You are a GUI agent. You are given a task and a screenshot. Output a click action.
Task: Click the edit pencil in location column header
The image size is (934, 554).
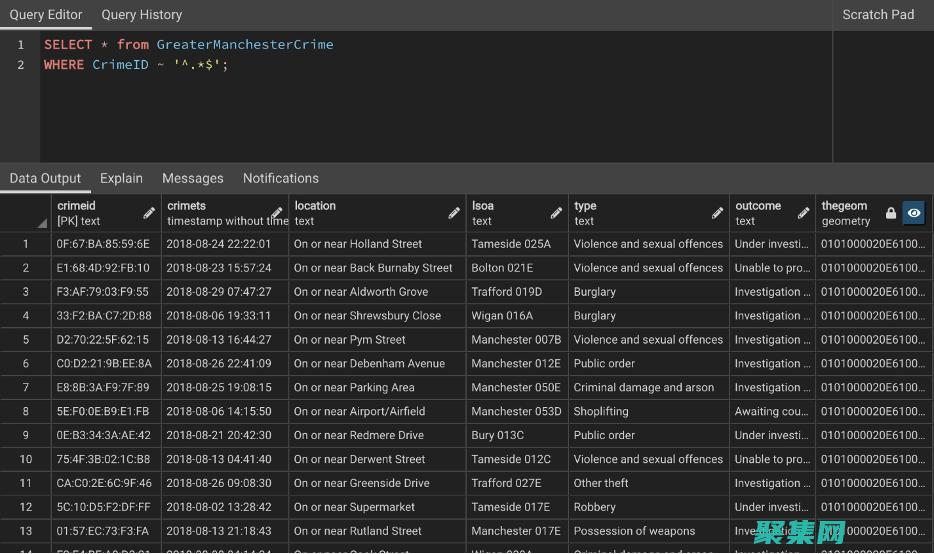click(454, 213)
